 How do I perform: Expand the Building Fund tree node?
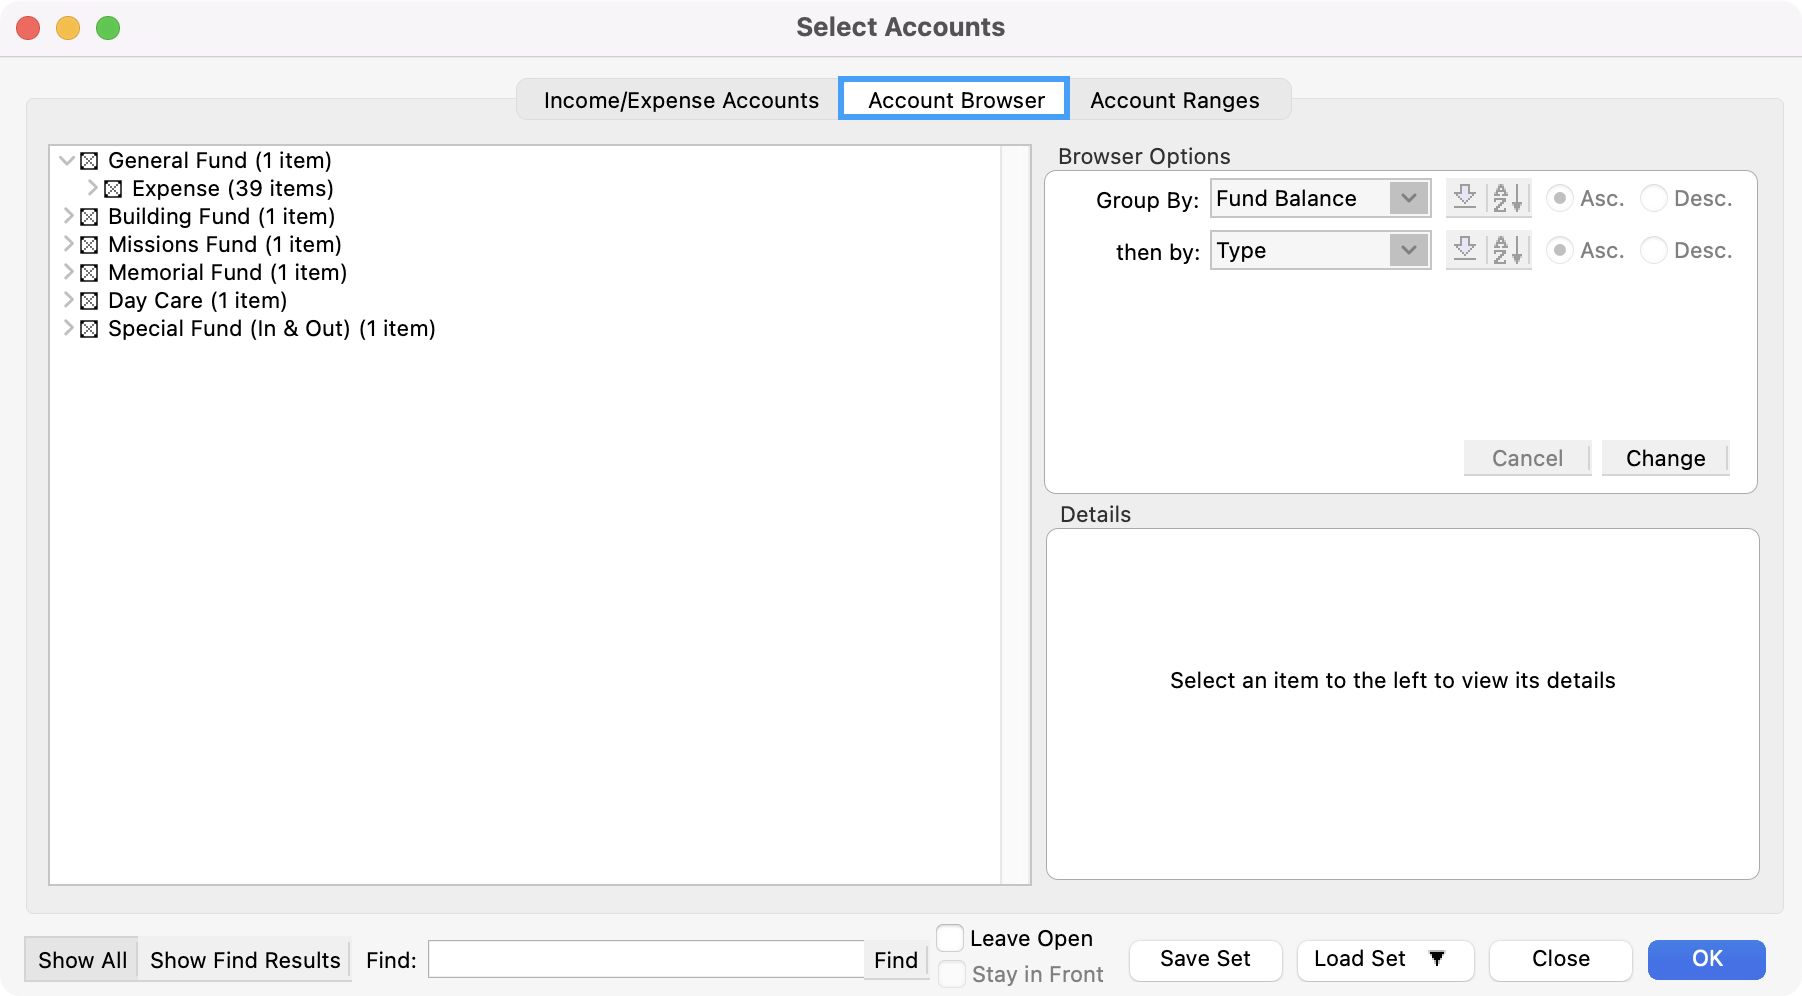coord(67,216)
